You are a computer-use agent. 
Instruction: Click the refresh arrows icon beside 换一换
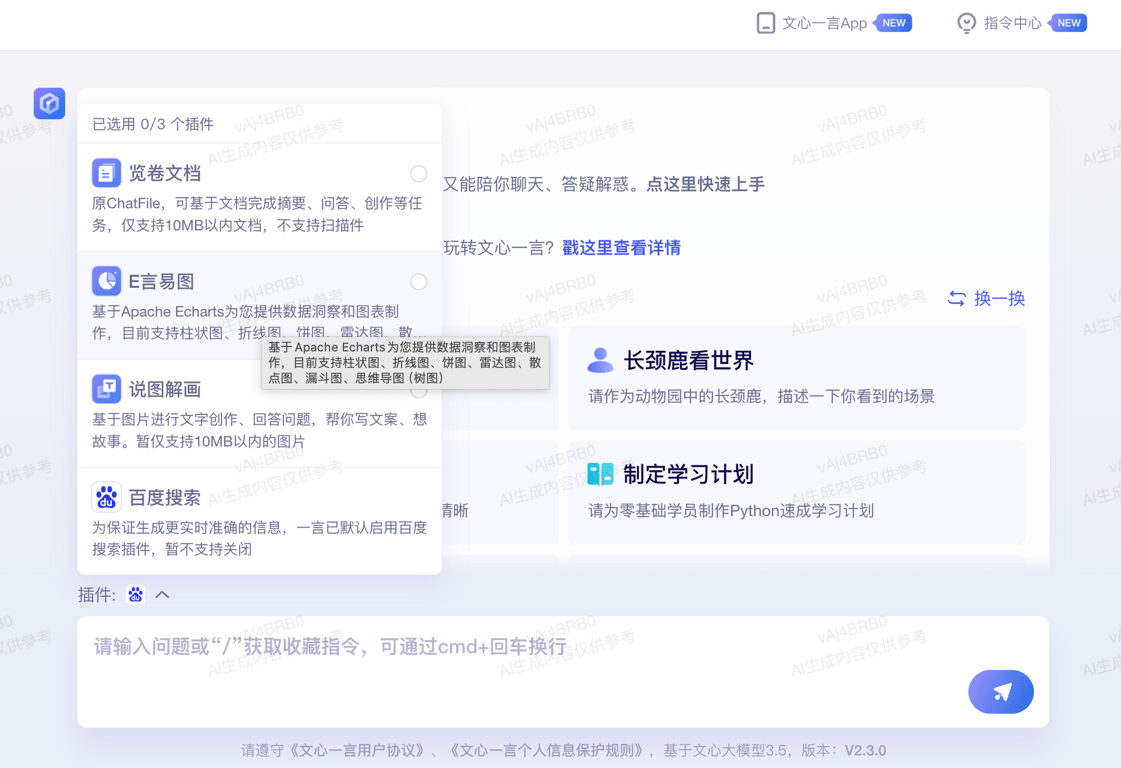957,298
